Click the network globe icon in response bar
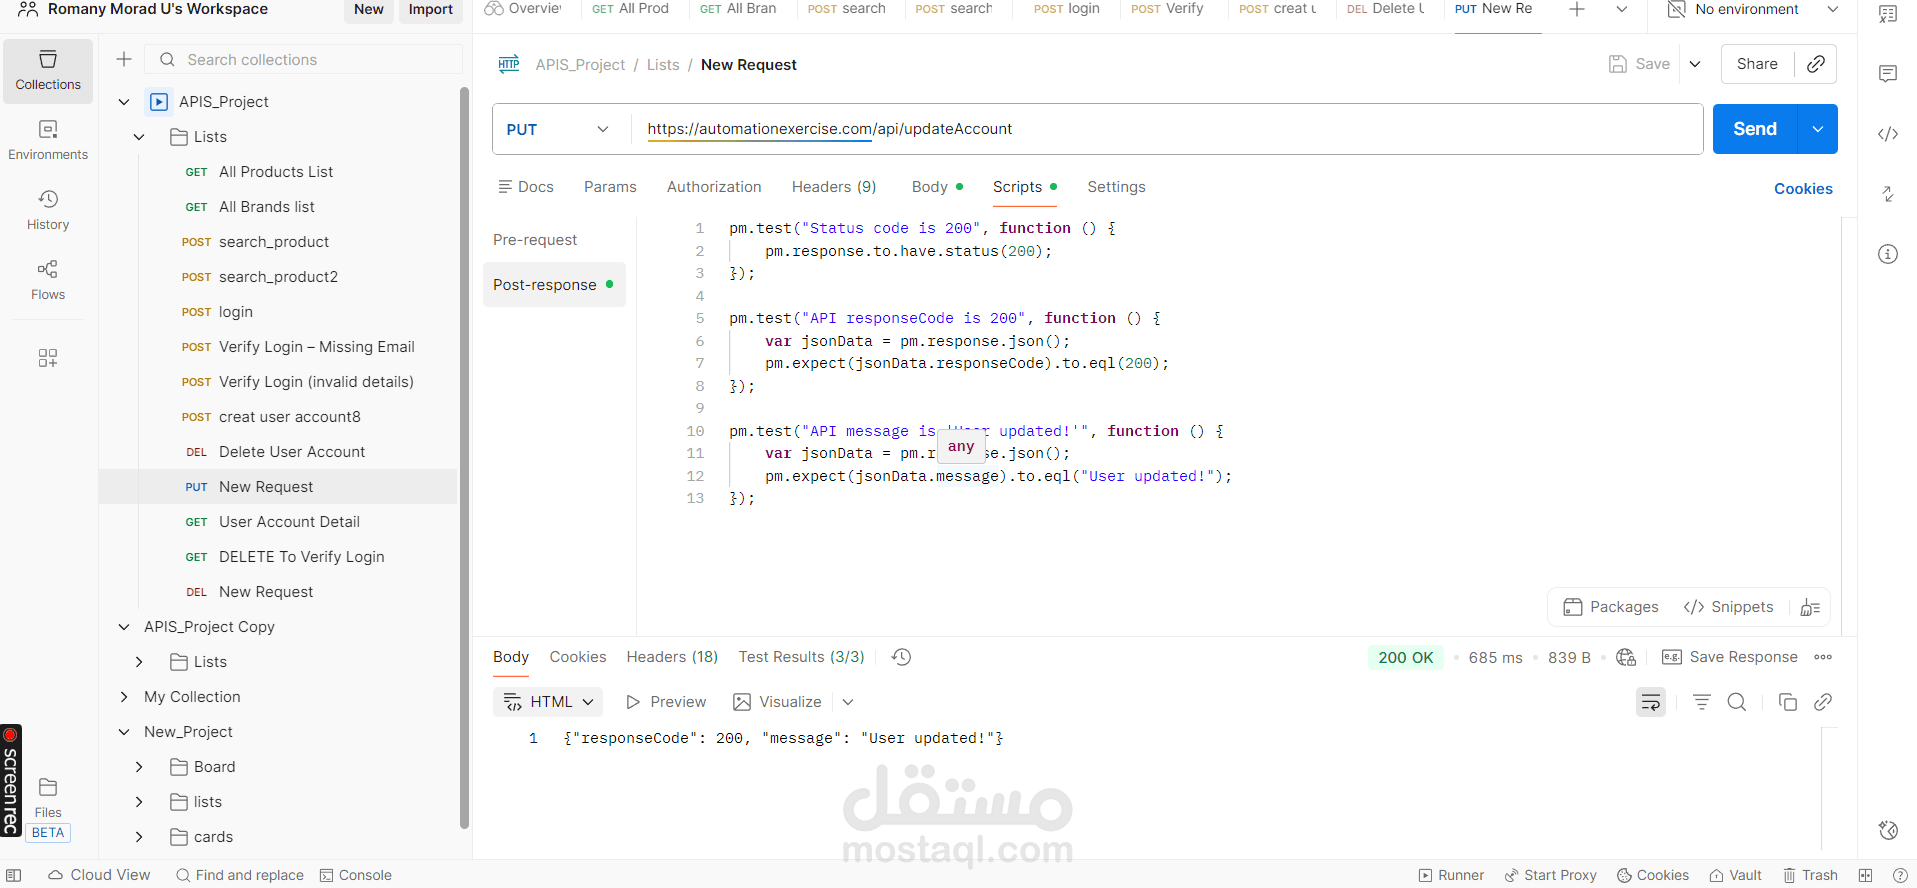 pyautogui.click(x=1626, y=657)
